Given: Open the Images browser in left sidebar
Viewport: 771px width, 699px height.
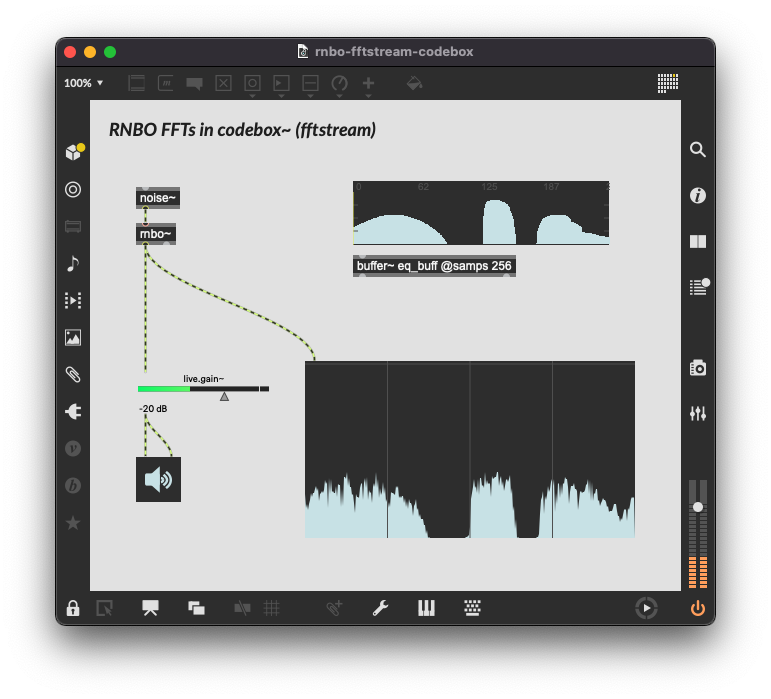Looking at the screenshot, I should point(73,338).
